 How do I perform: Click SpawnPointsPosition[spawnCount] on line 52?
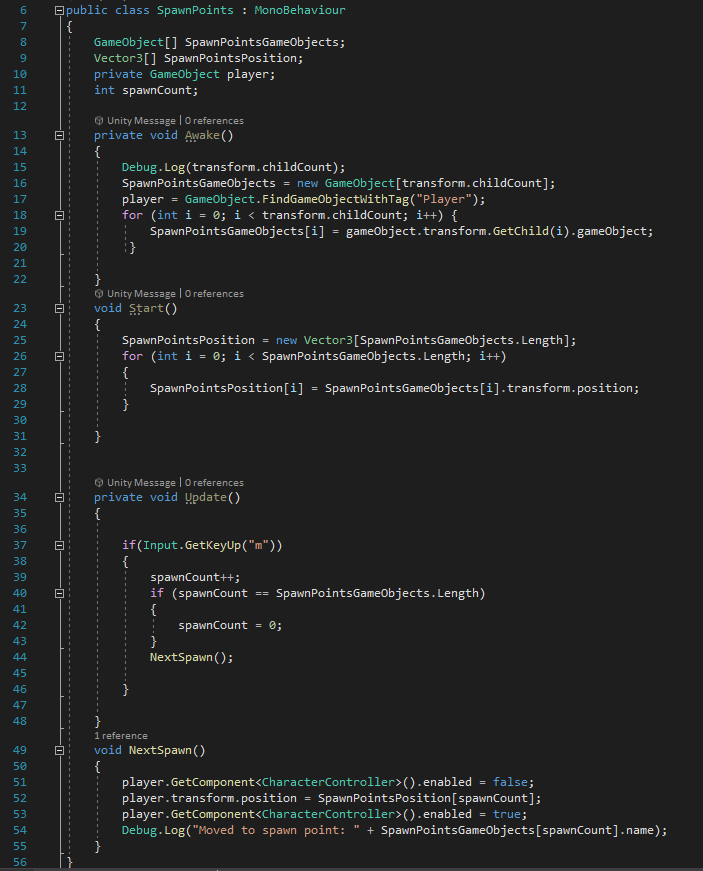(x=426, y=798)
